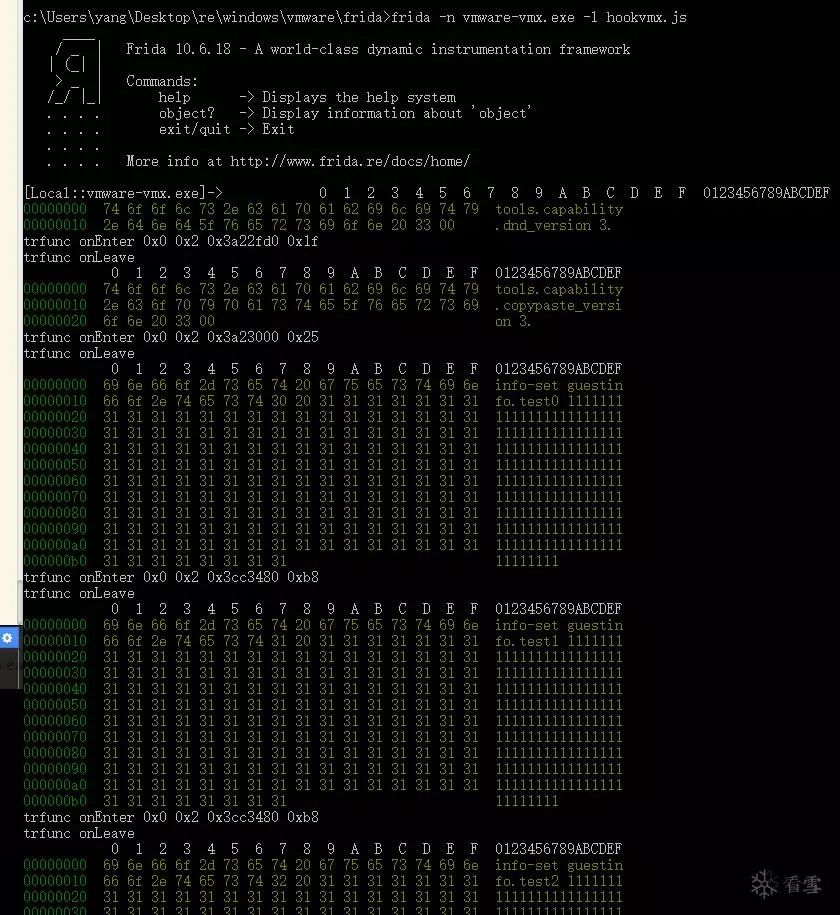Select the "fo.test0 1111111" ASCII text
The width and height of the screenshot is (840, 915).
click(x=559, y=401)
